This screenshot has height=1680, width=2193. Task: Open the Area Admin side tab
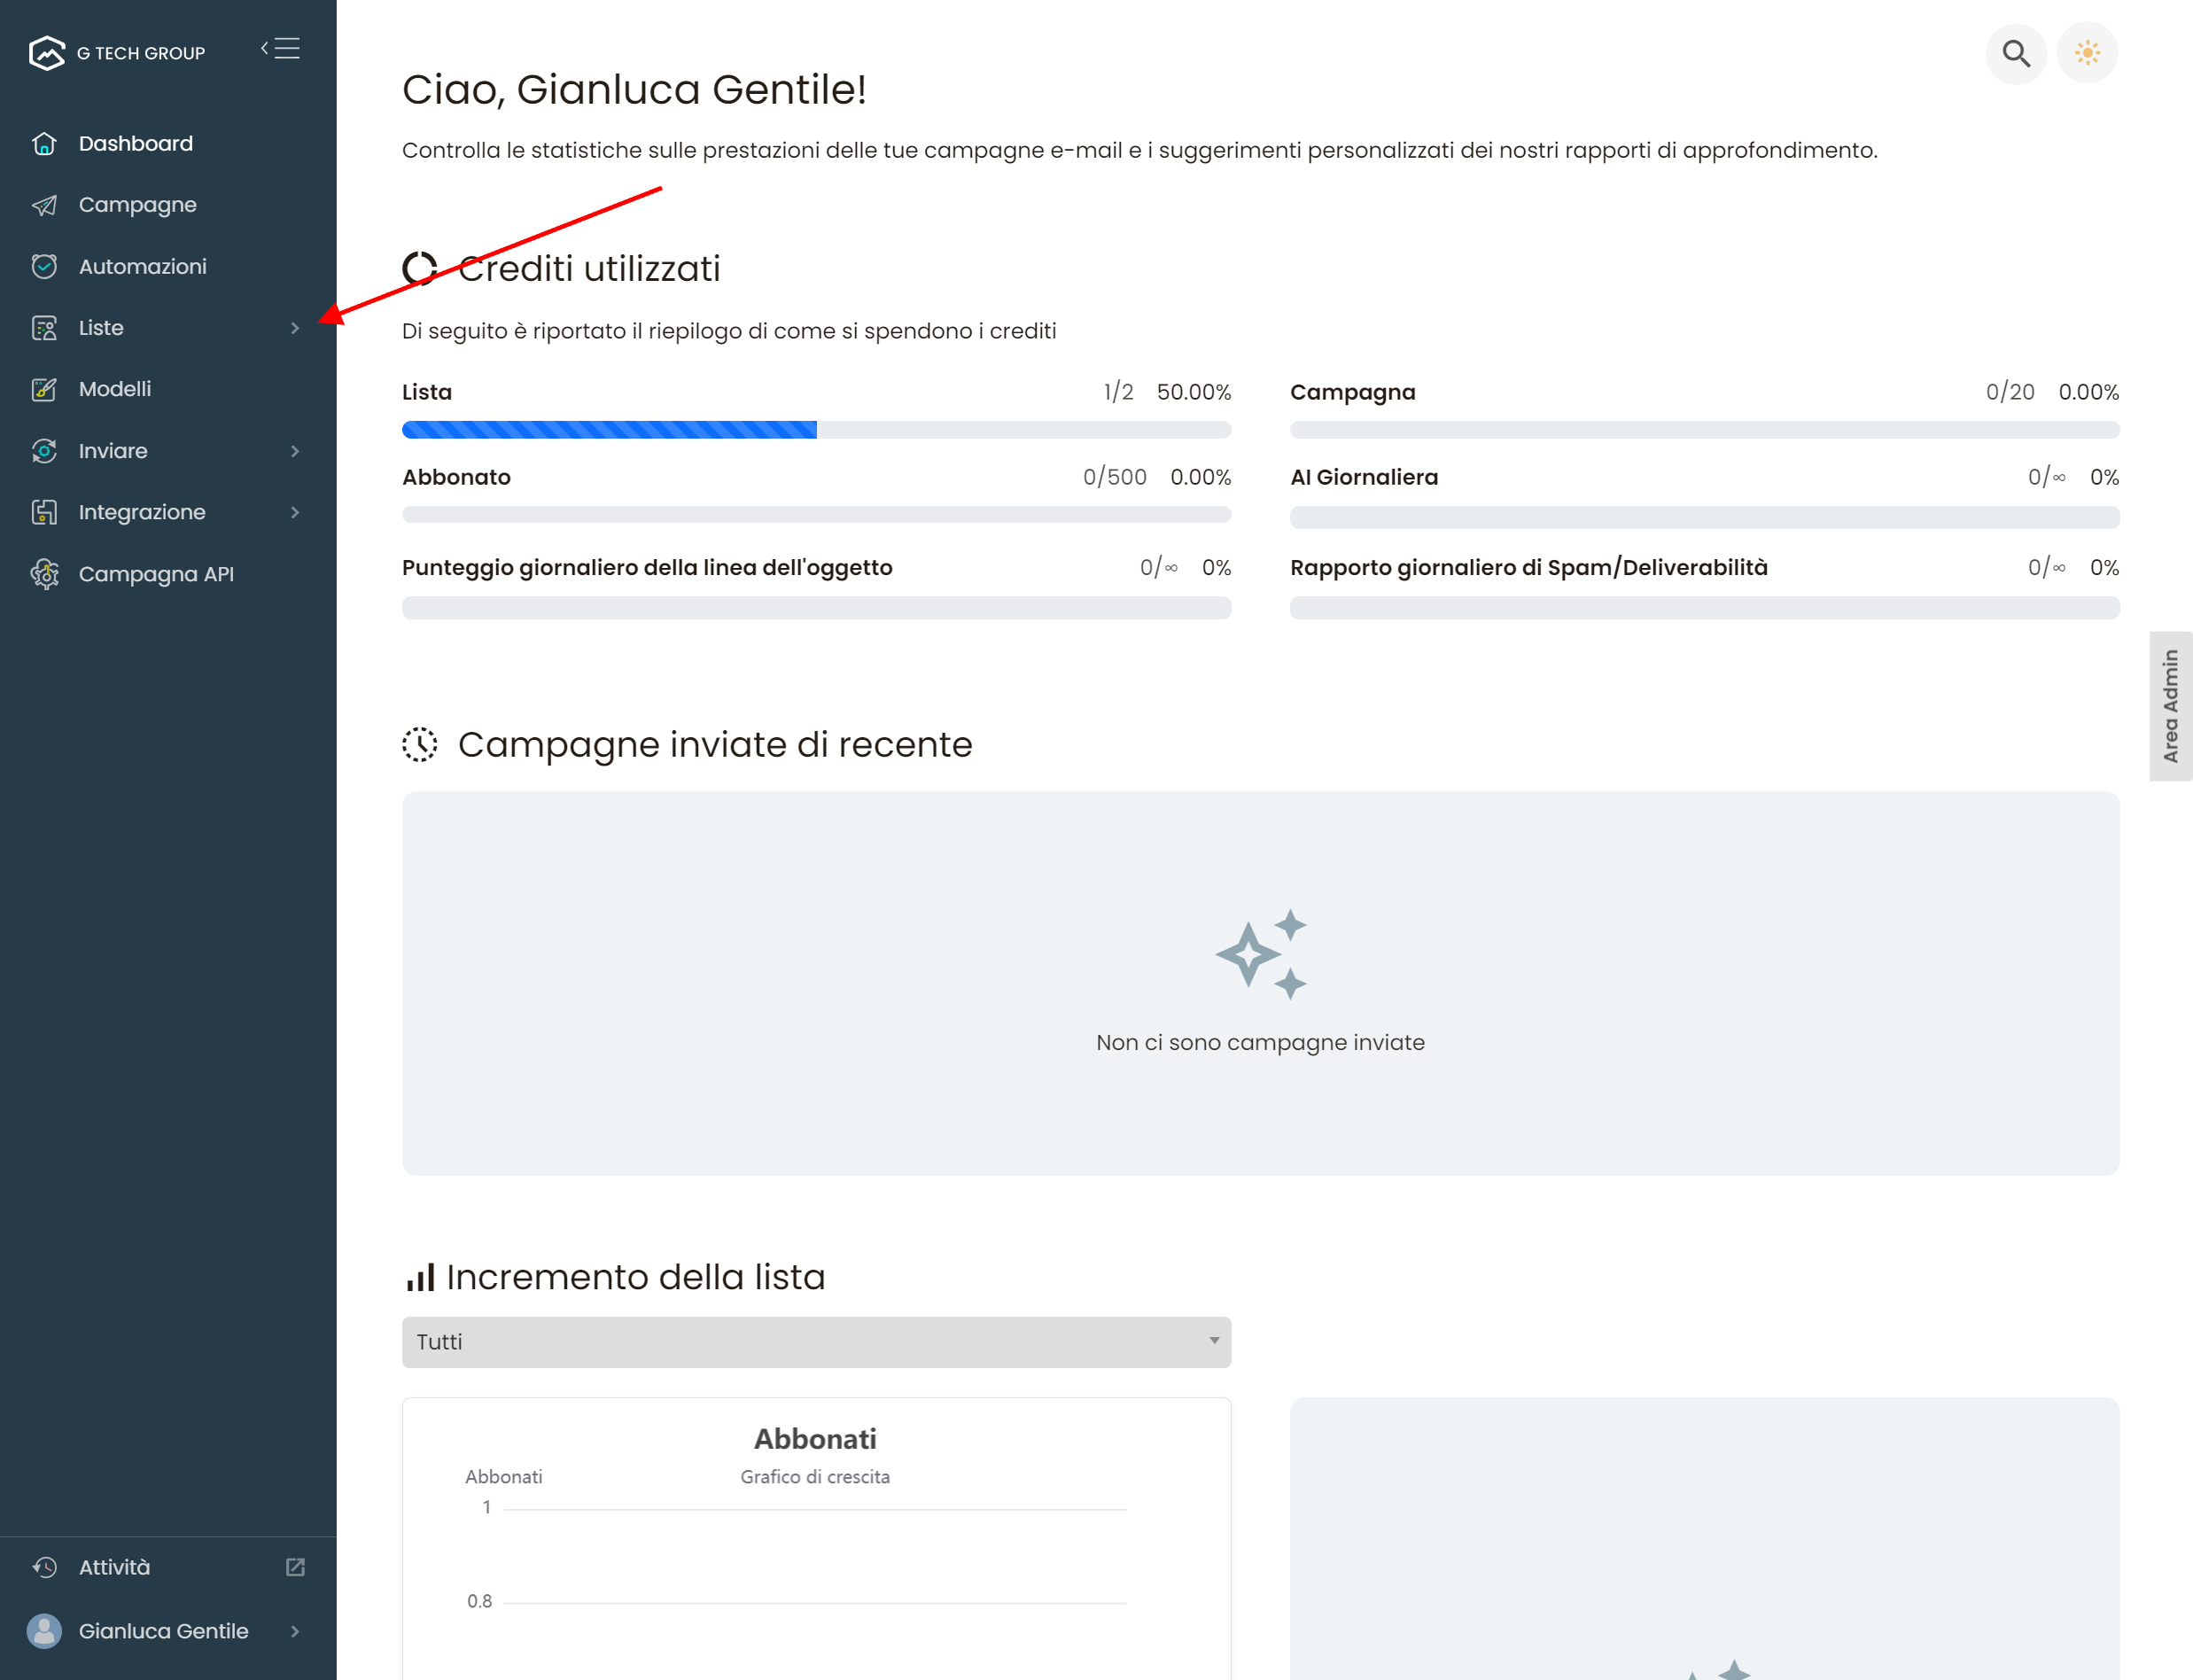pos(2170,706)
